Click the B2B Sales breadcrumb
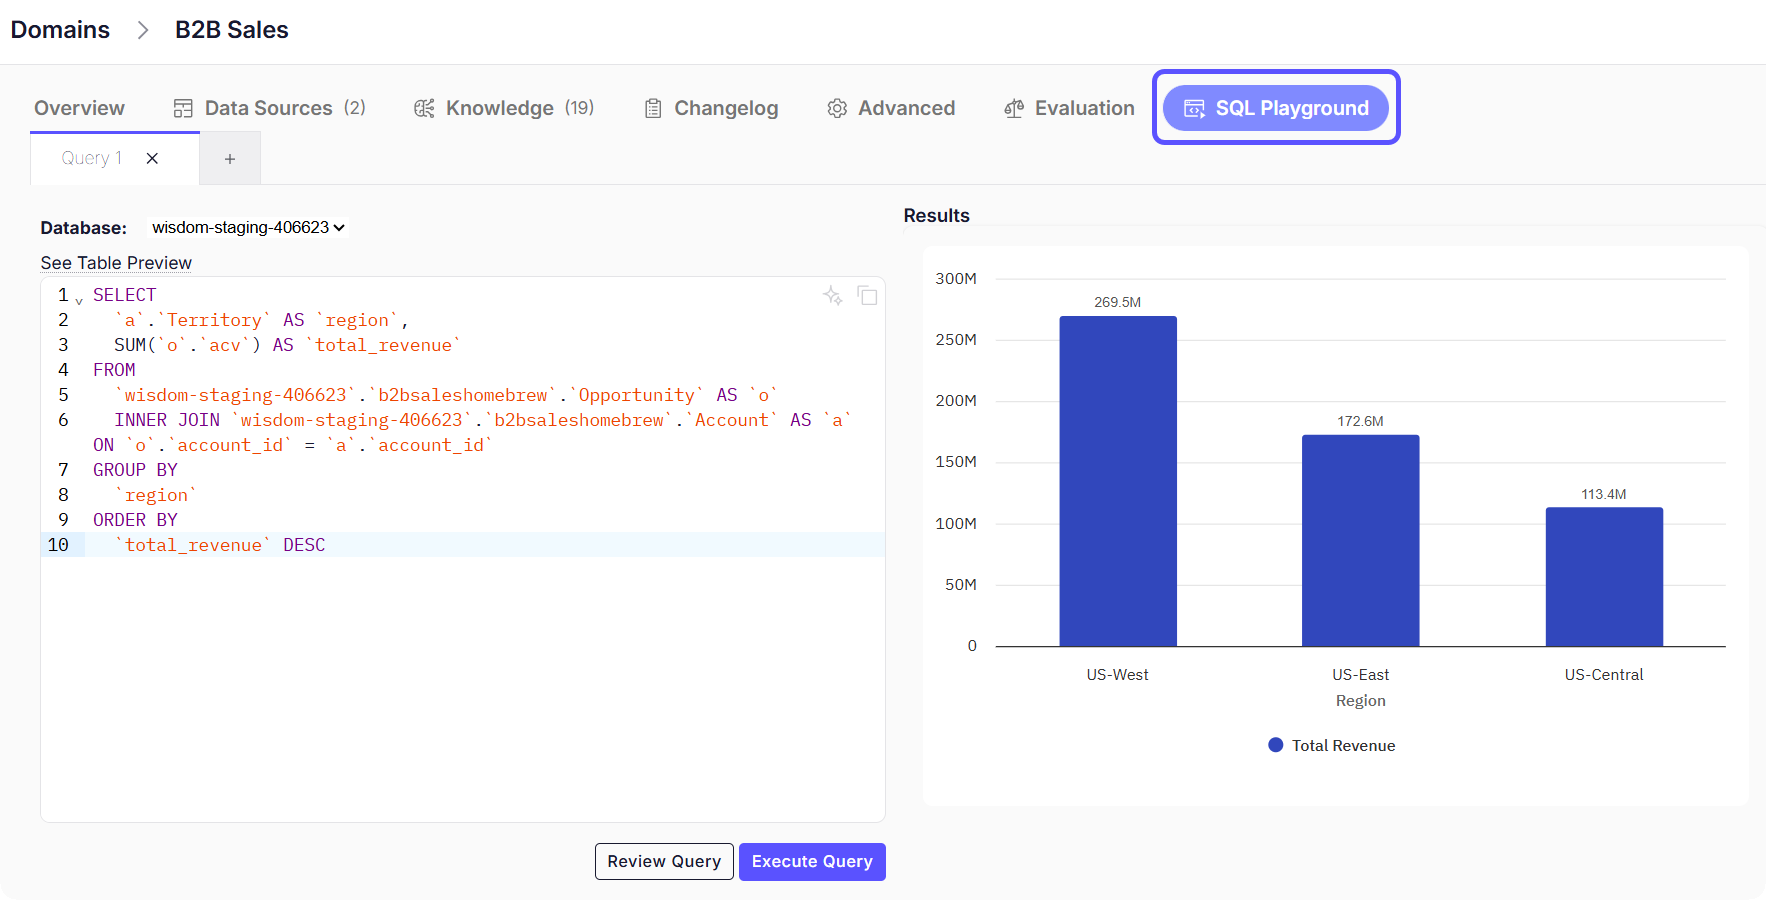The height and width of the screenshot is (900, 1766). point(232,30)
